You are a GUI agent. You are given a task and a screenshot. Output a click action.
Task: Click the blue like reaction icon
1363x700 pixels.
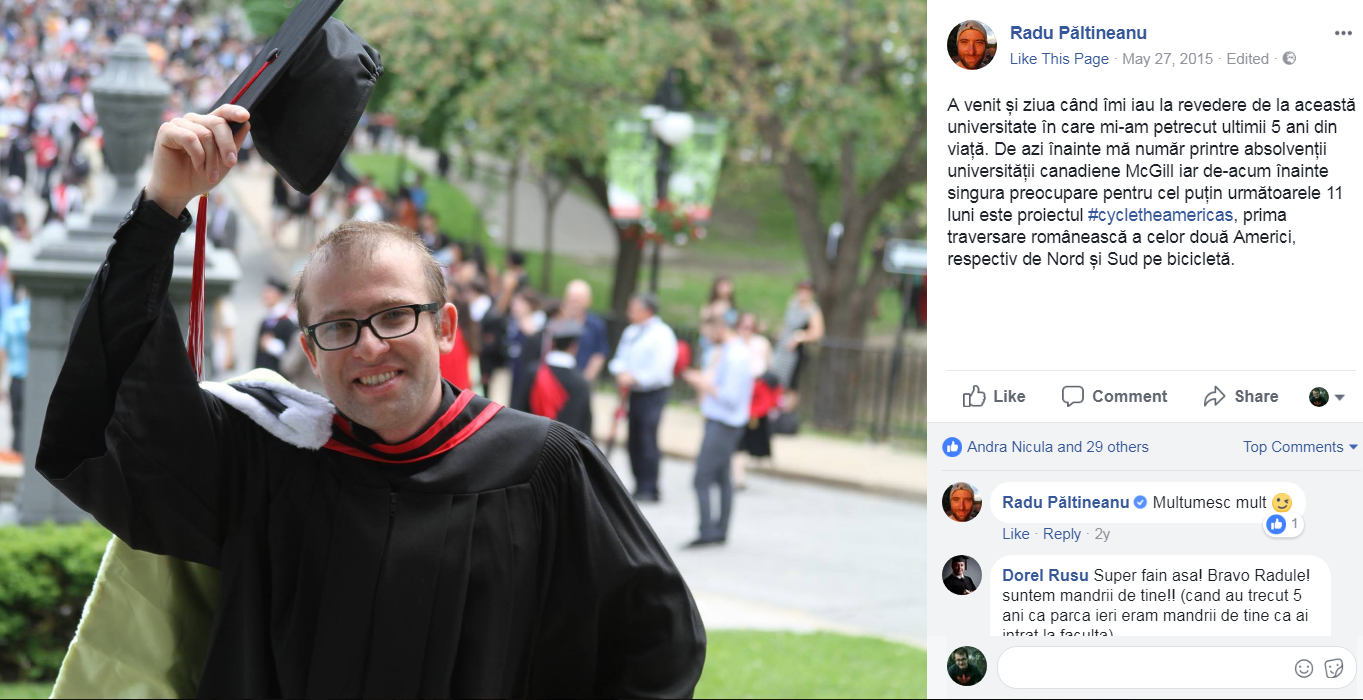[x=952, y=447]
